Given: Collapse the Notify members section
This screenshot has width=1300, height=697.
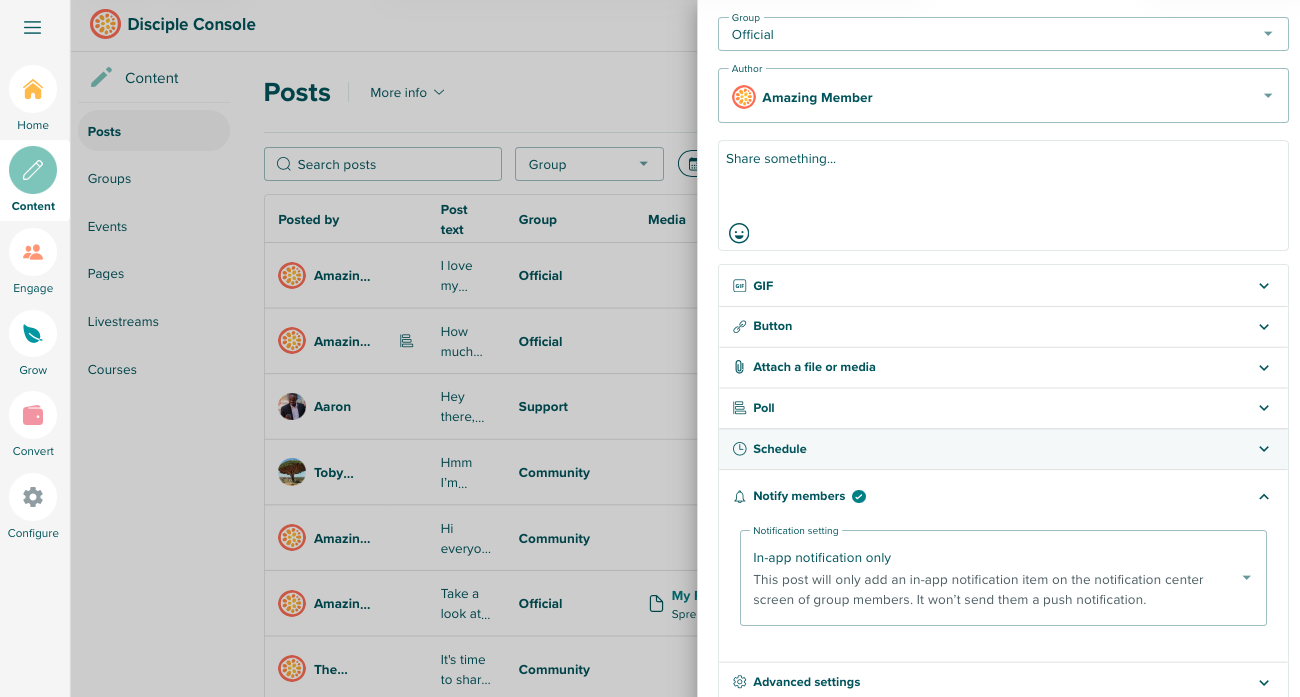Looking at the screenshot, I should [1263, 497].
